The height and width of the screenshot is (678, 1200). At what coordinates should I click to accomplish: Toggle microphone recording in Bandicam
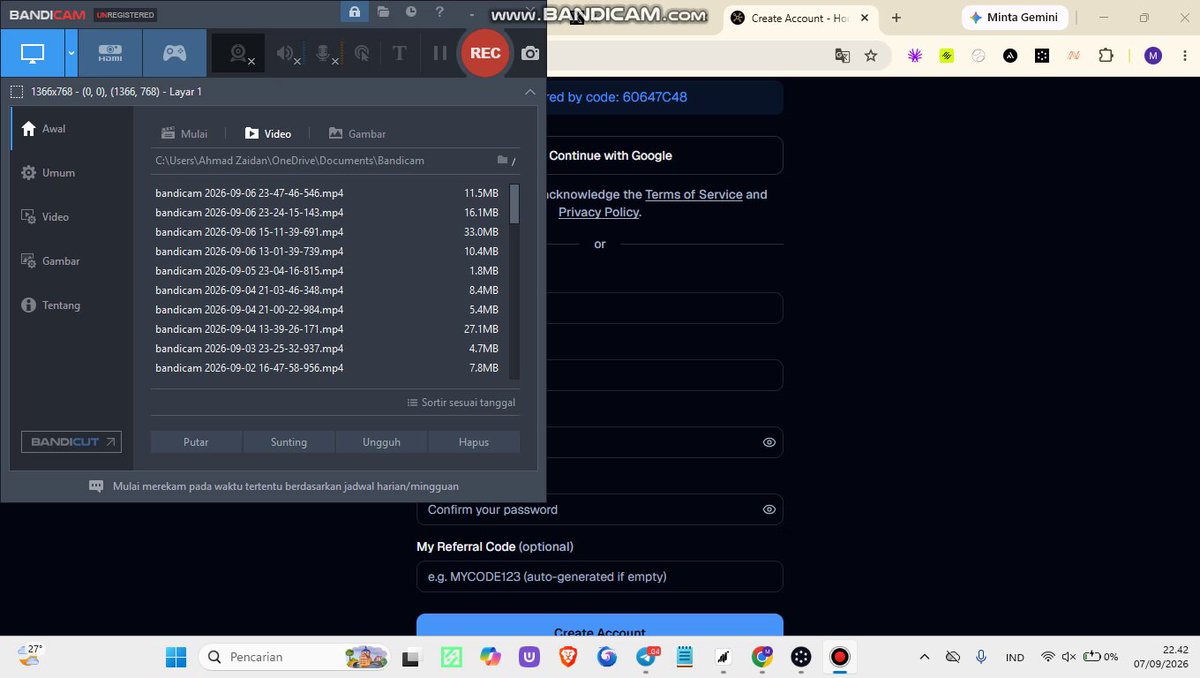(326, 54)
